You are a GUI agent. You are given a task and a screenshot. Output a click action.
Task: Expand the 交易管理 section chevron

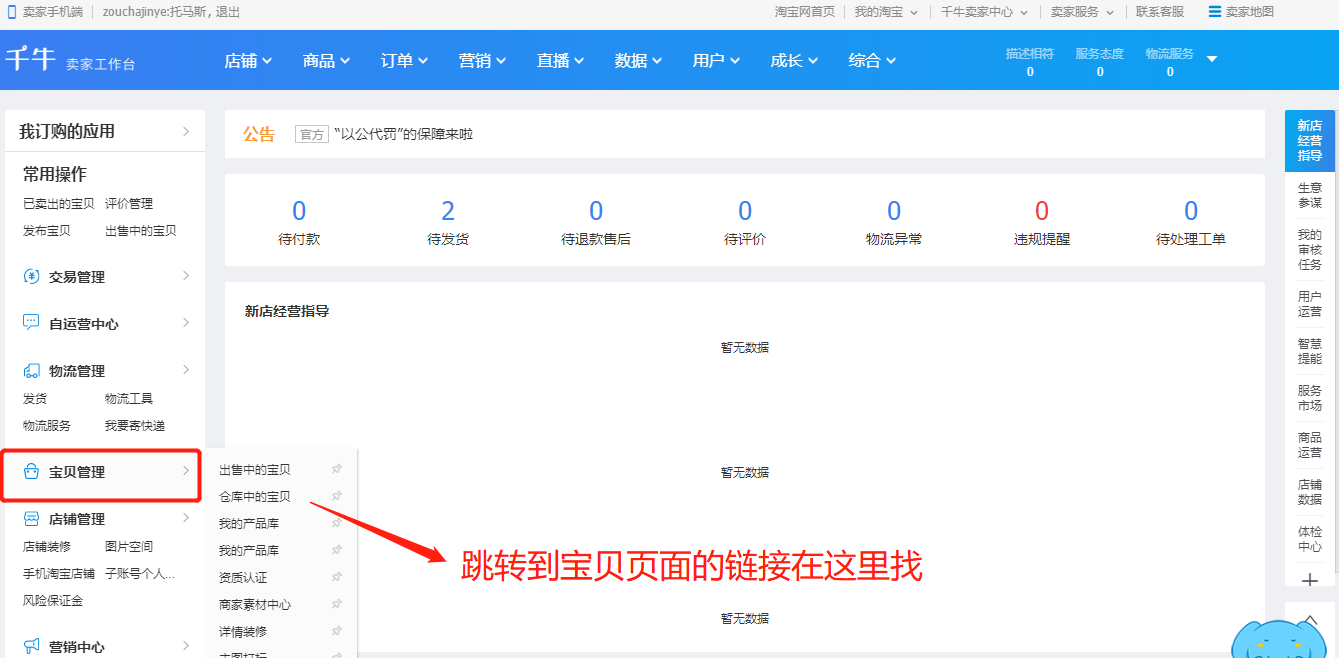pos(186,276)
